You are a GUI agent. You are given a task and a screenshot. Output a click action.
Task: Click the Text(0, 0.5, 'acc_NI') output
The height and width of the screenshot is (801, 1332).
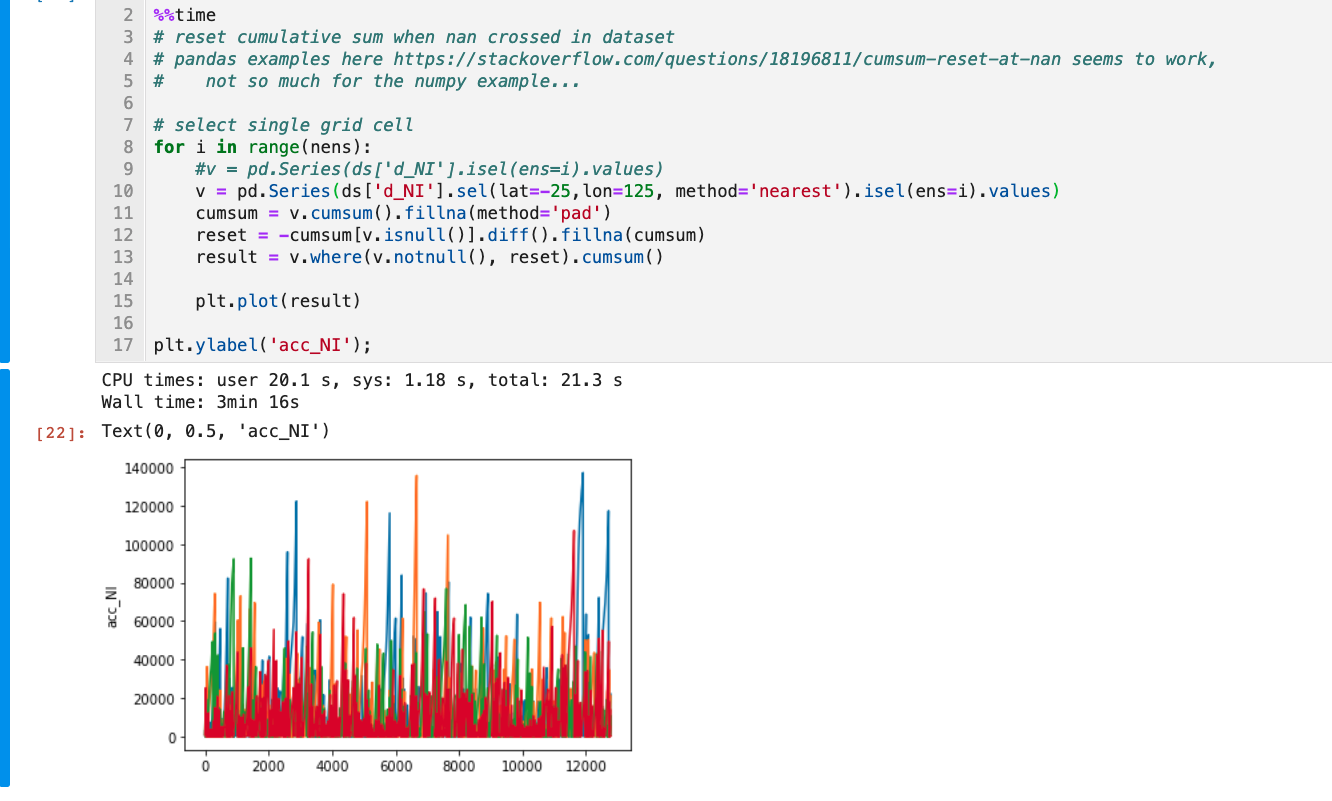pyautogui.click(x=216, y=432)
